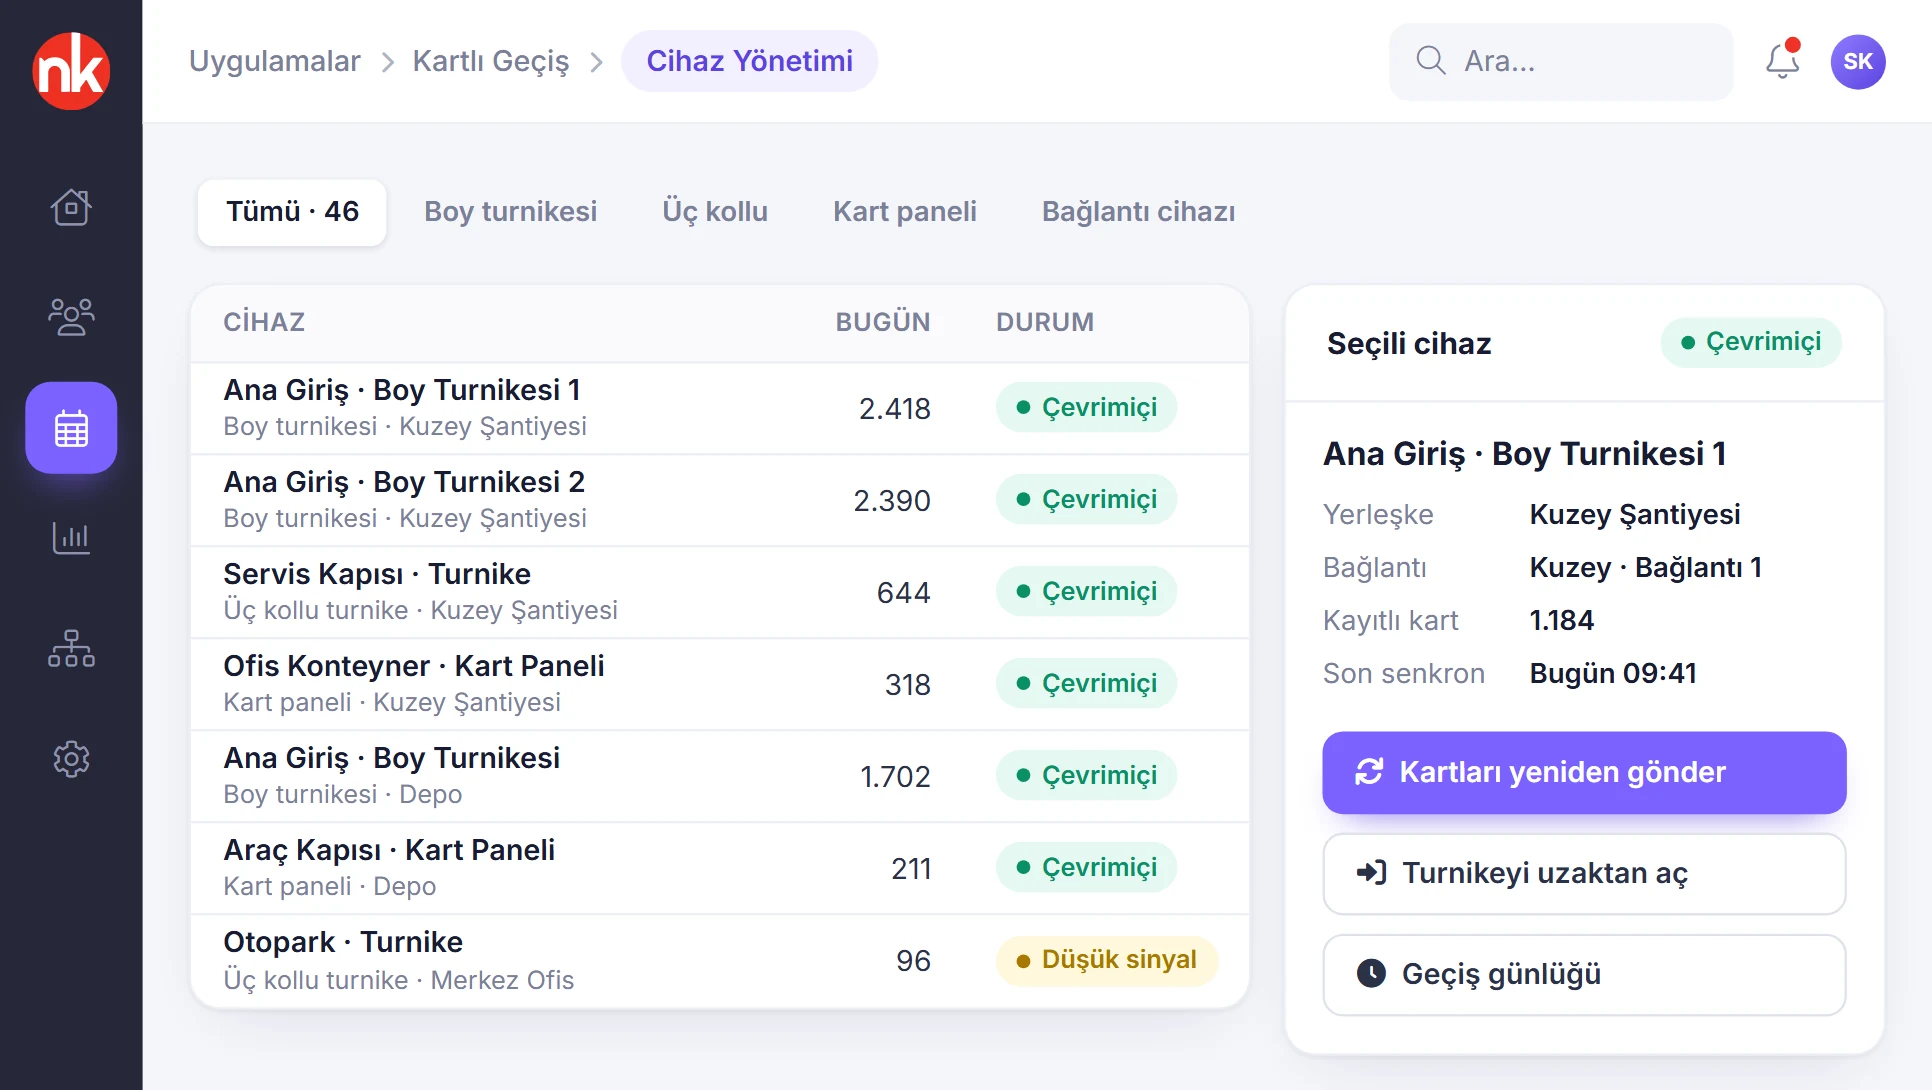Select the Tümü · 46 tab
This screenshot has width=1932, height=1090.
(292, 212)
